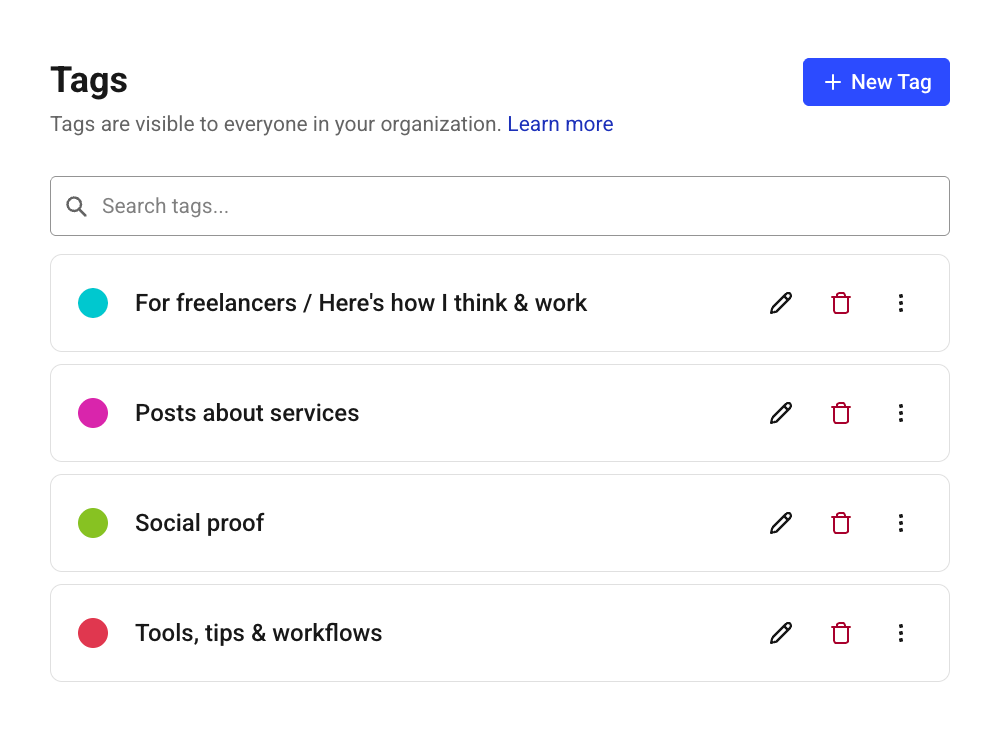Edit the 'For freelancers' tag with pencil icon
This screenshot has width=998, height=748.
point(781,303)
